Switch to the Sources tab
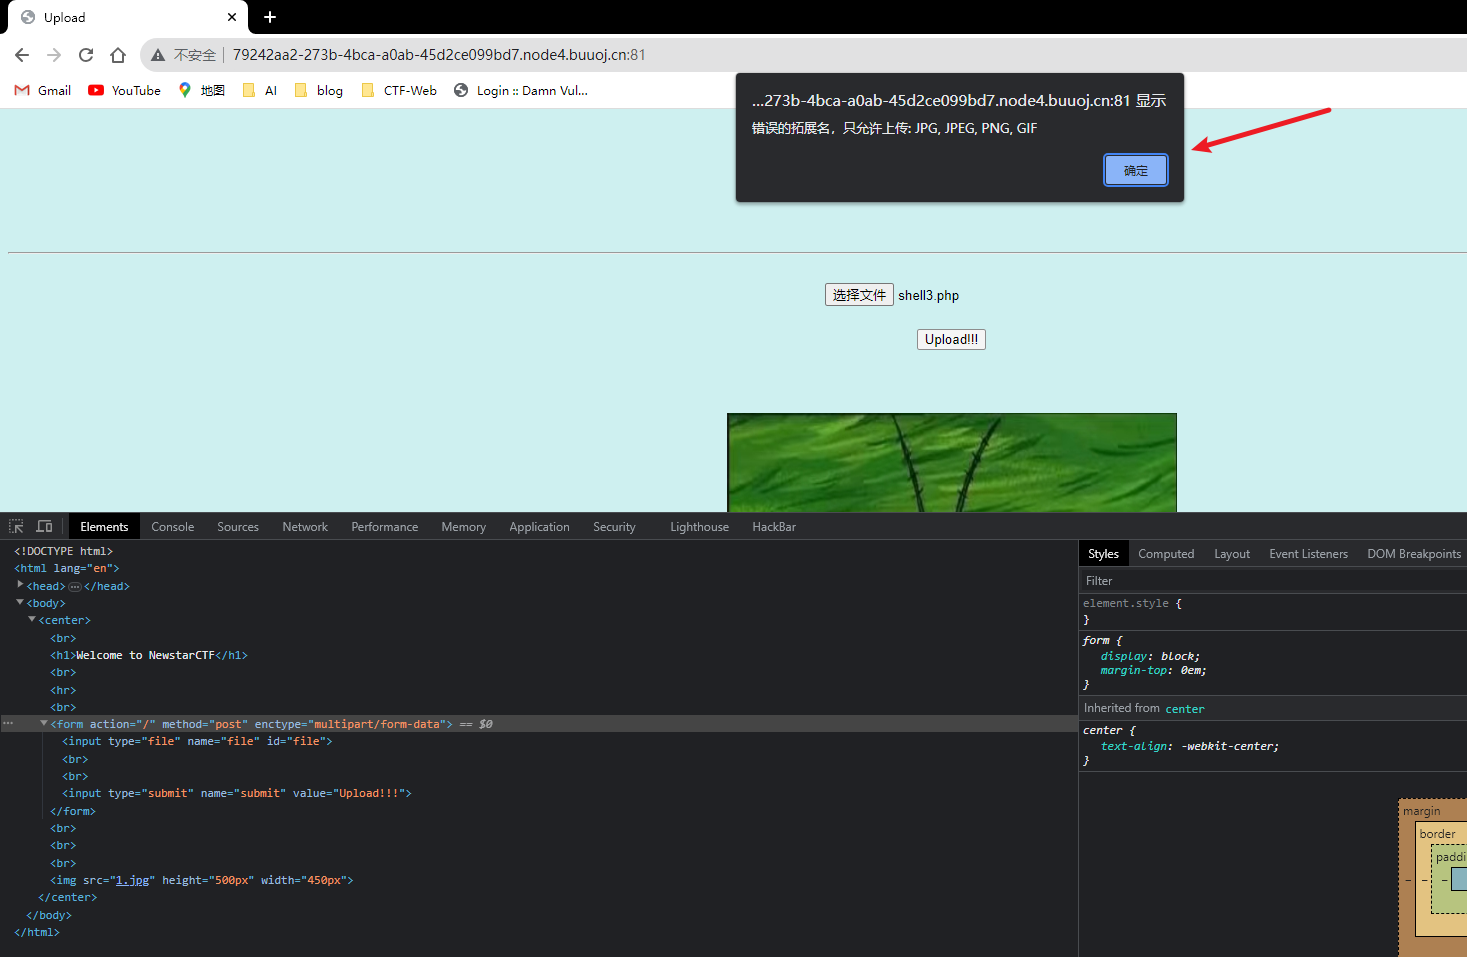The width and height of the screenshot is (1467, 957). coord(238,527)
